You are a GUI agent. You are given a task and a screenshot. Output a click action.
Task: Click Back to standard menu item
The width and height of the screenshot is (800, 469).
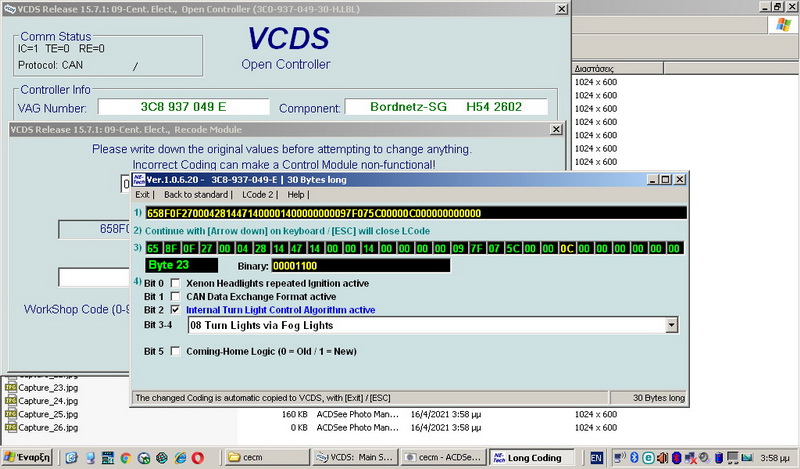196,194
